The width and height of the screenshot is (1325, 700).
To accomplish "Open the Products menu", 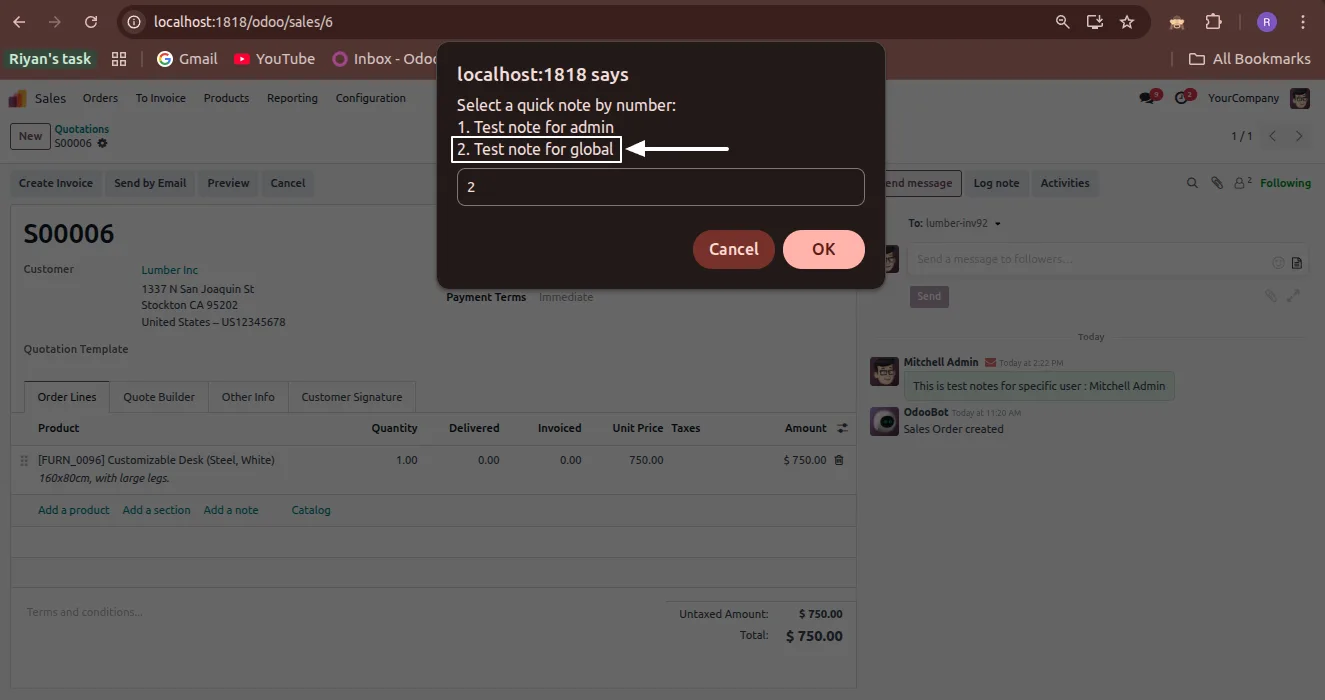I will (226, 98).
